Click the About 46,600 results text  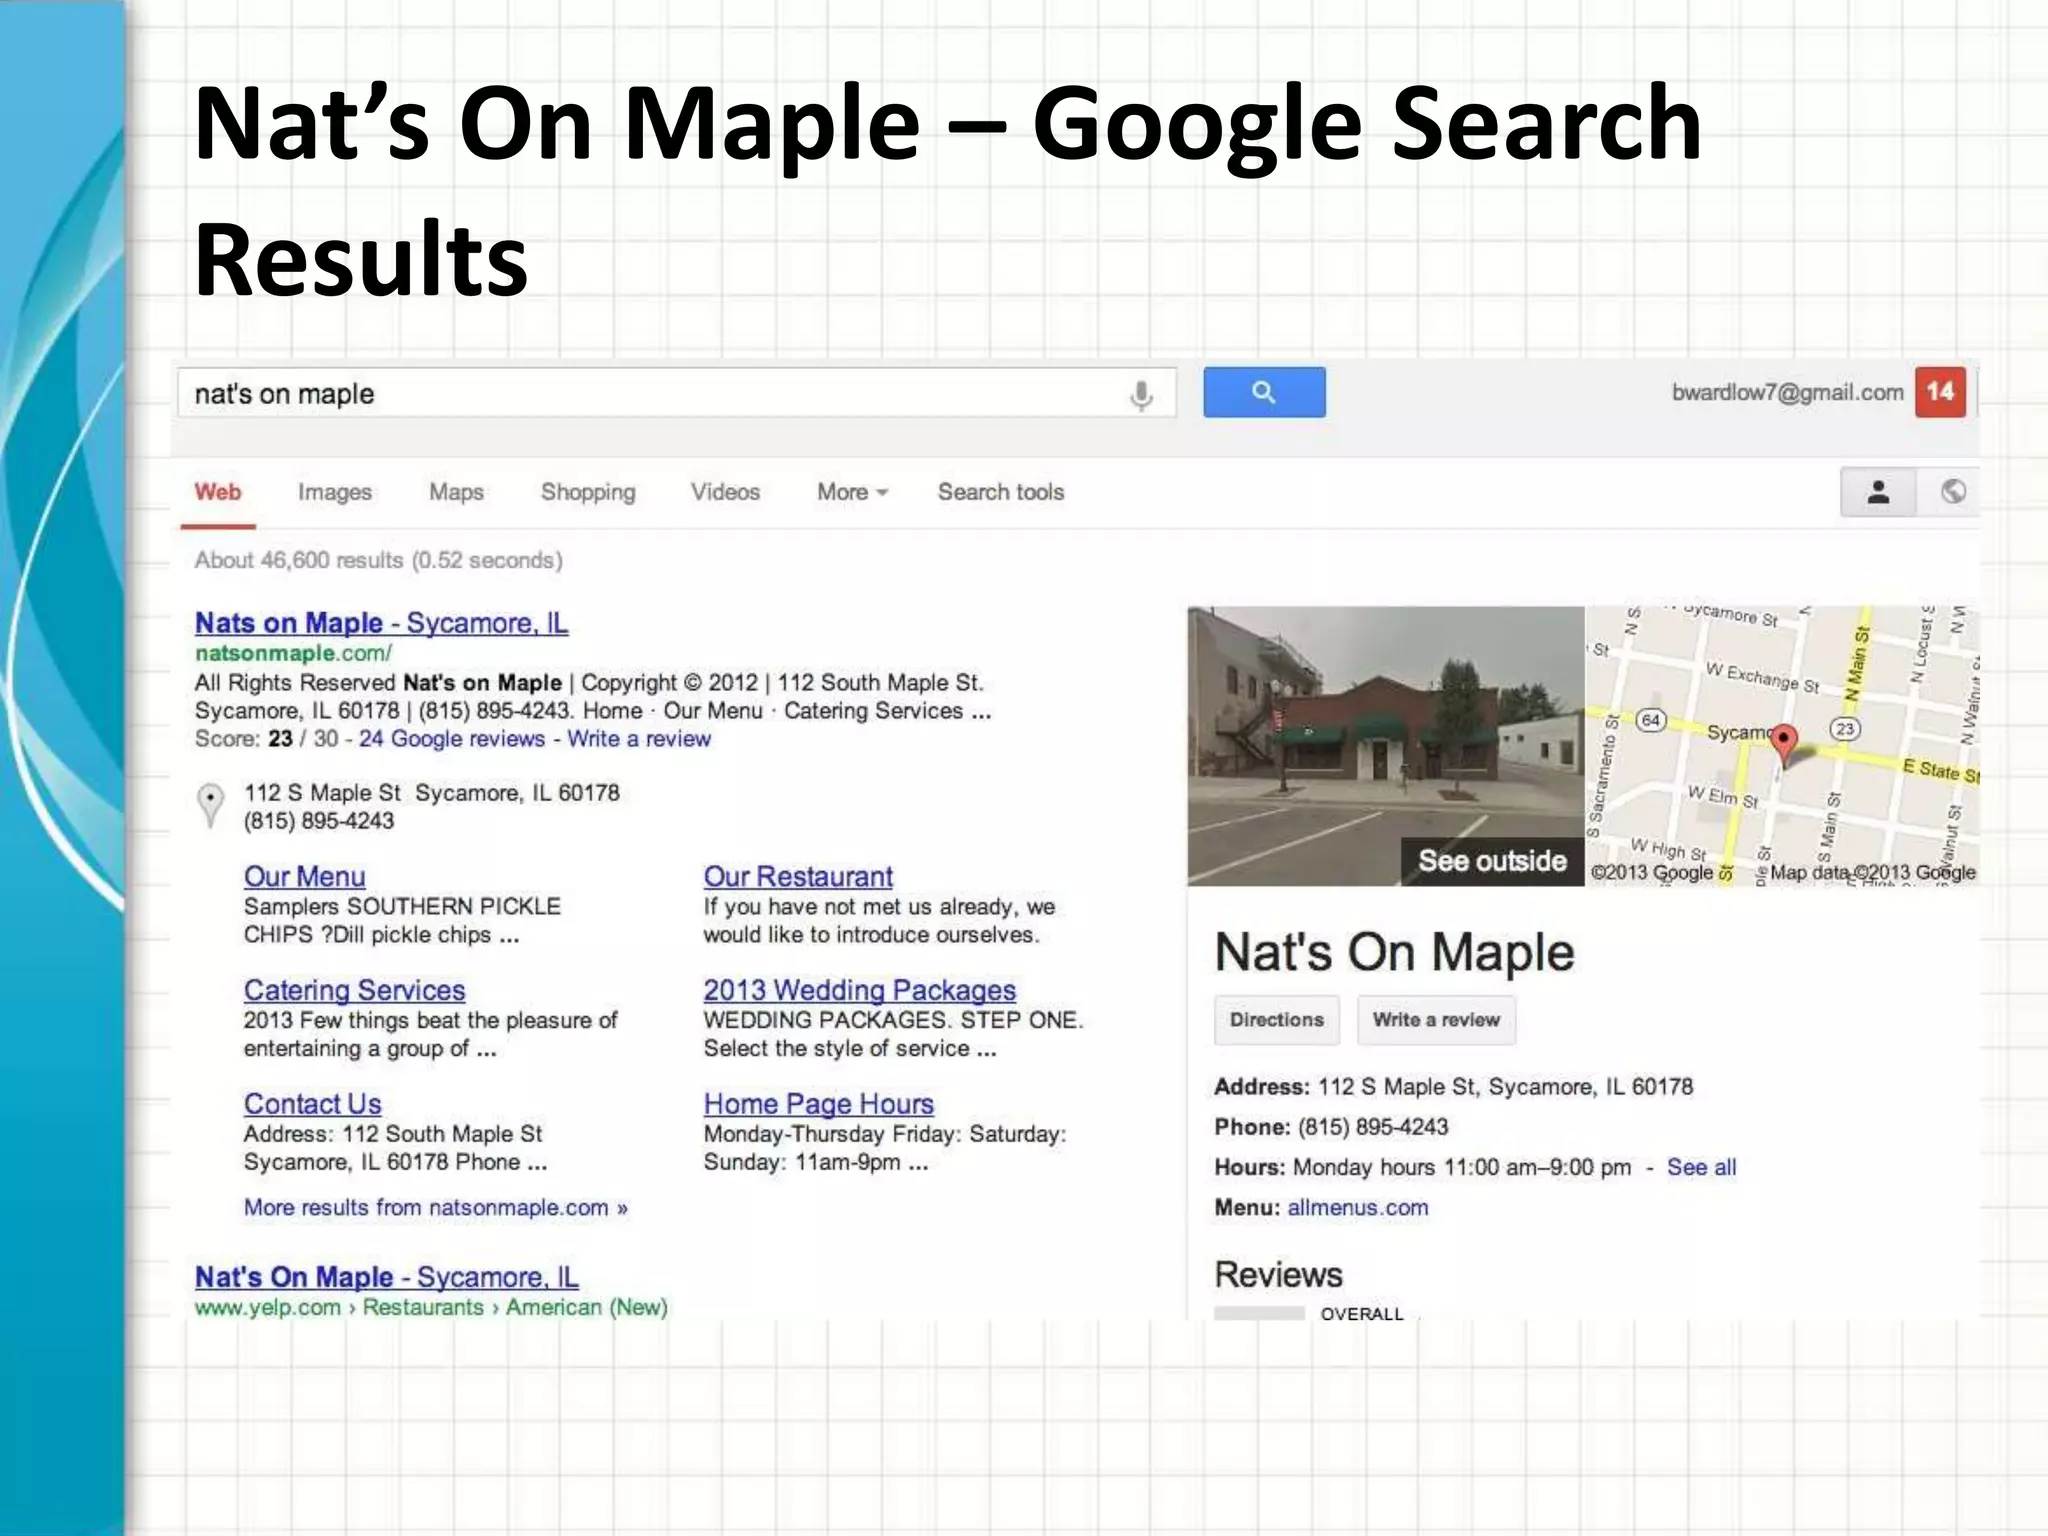point(378,560)
